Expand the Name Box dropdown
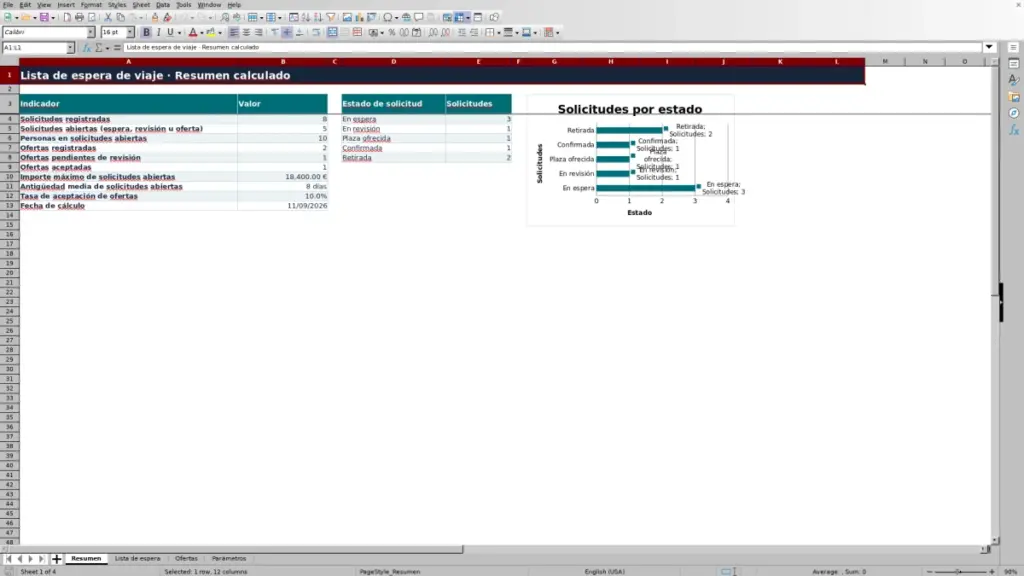 click(x=70, y=48)
